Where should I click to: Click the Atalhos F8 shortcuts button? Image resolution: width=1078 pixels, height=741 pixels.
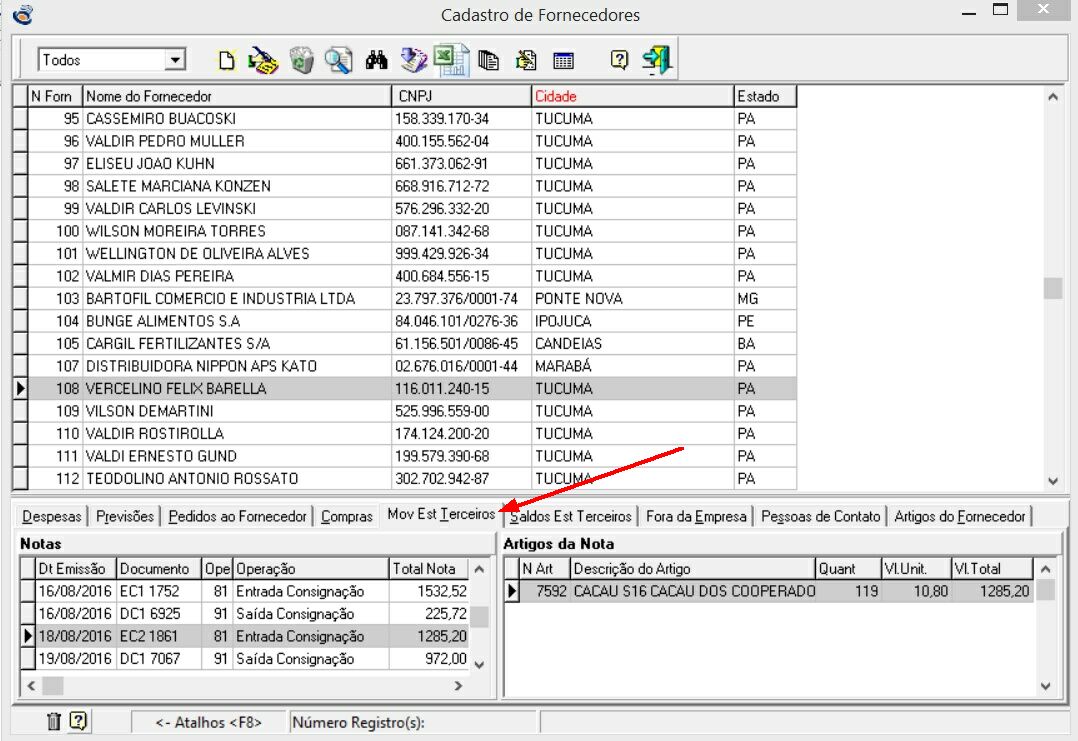209,722
